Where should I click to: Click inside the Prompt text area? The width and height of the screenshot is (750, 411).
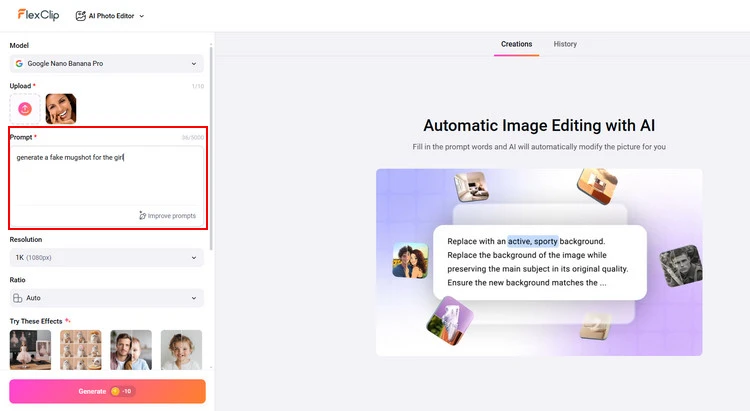pos(106,175)
